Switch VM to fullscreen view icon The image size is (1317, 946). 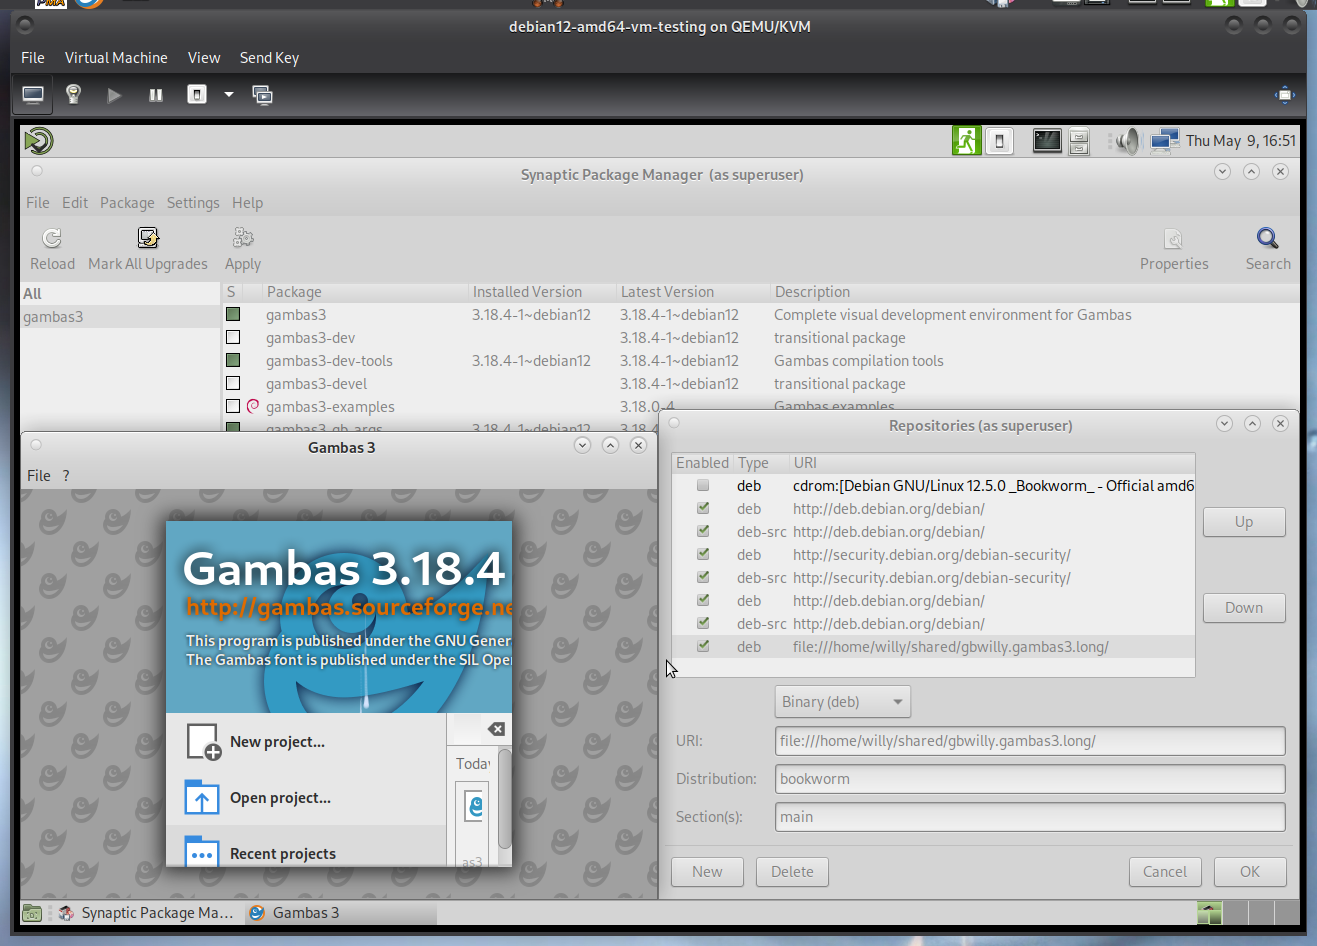click(x=1284, y=95)
